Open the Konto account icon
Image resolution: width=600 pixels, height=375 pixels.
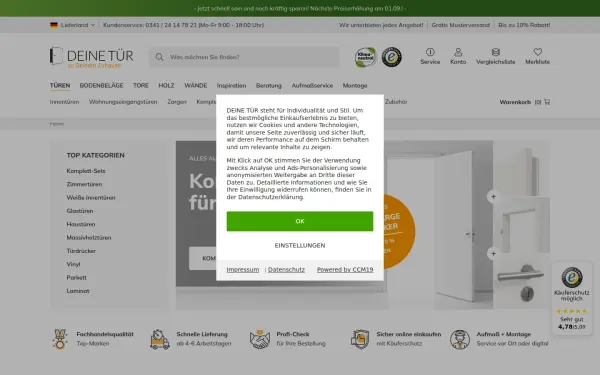point(458,56)
